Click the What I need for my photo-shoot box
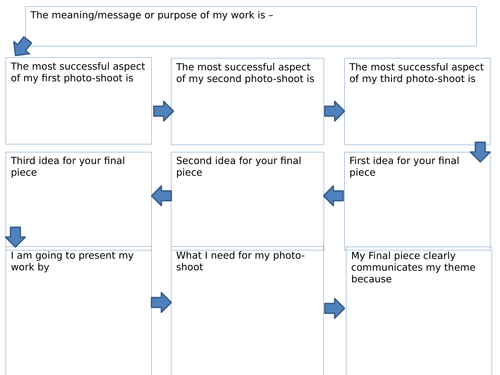500x375 pixels. (x=247, y=311)
